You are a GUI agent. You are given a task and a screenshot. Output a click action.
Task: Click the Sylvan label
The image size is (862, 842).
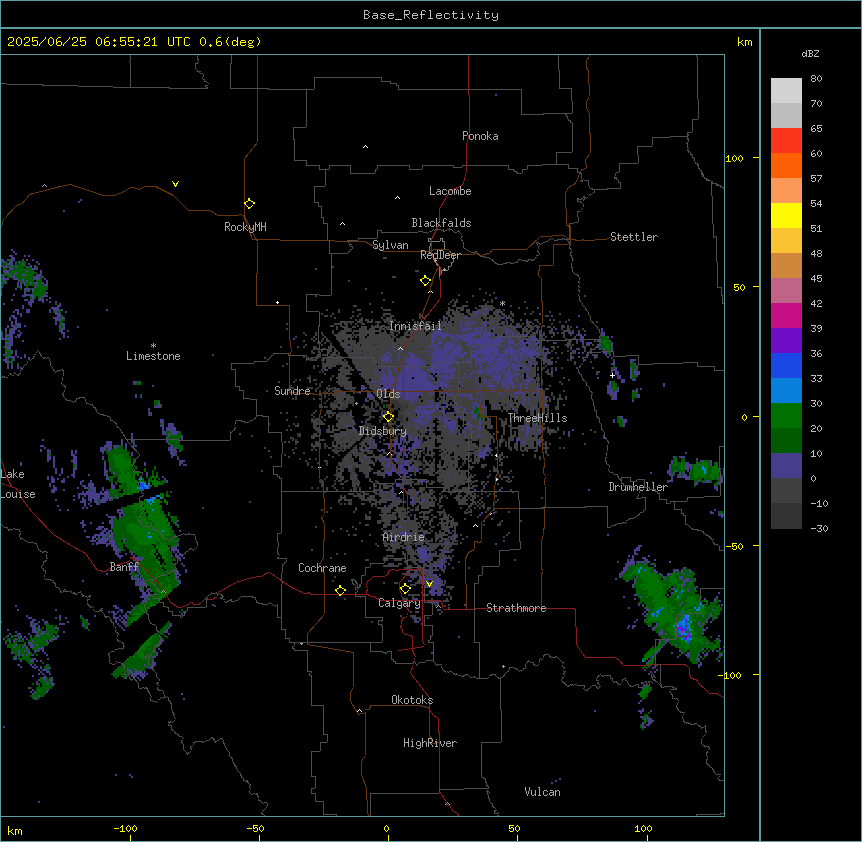click(390, 245)
